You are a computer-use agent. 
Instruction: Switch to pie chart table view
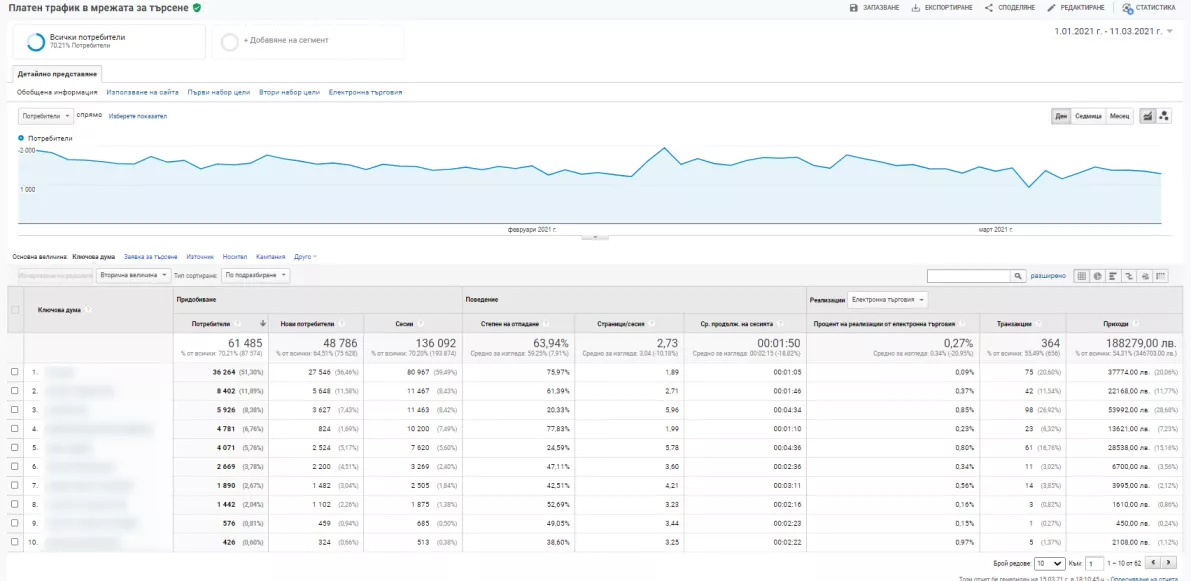click(1097, 276)
